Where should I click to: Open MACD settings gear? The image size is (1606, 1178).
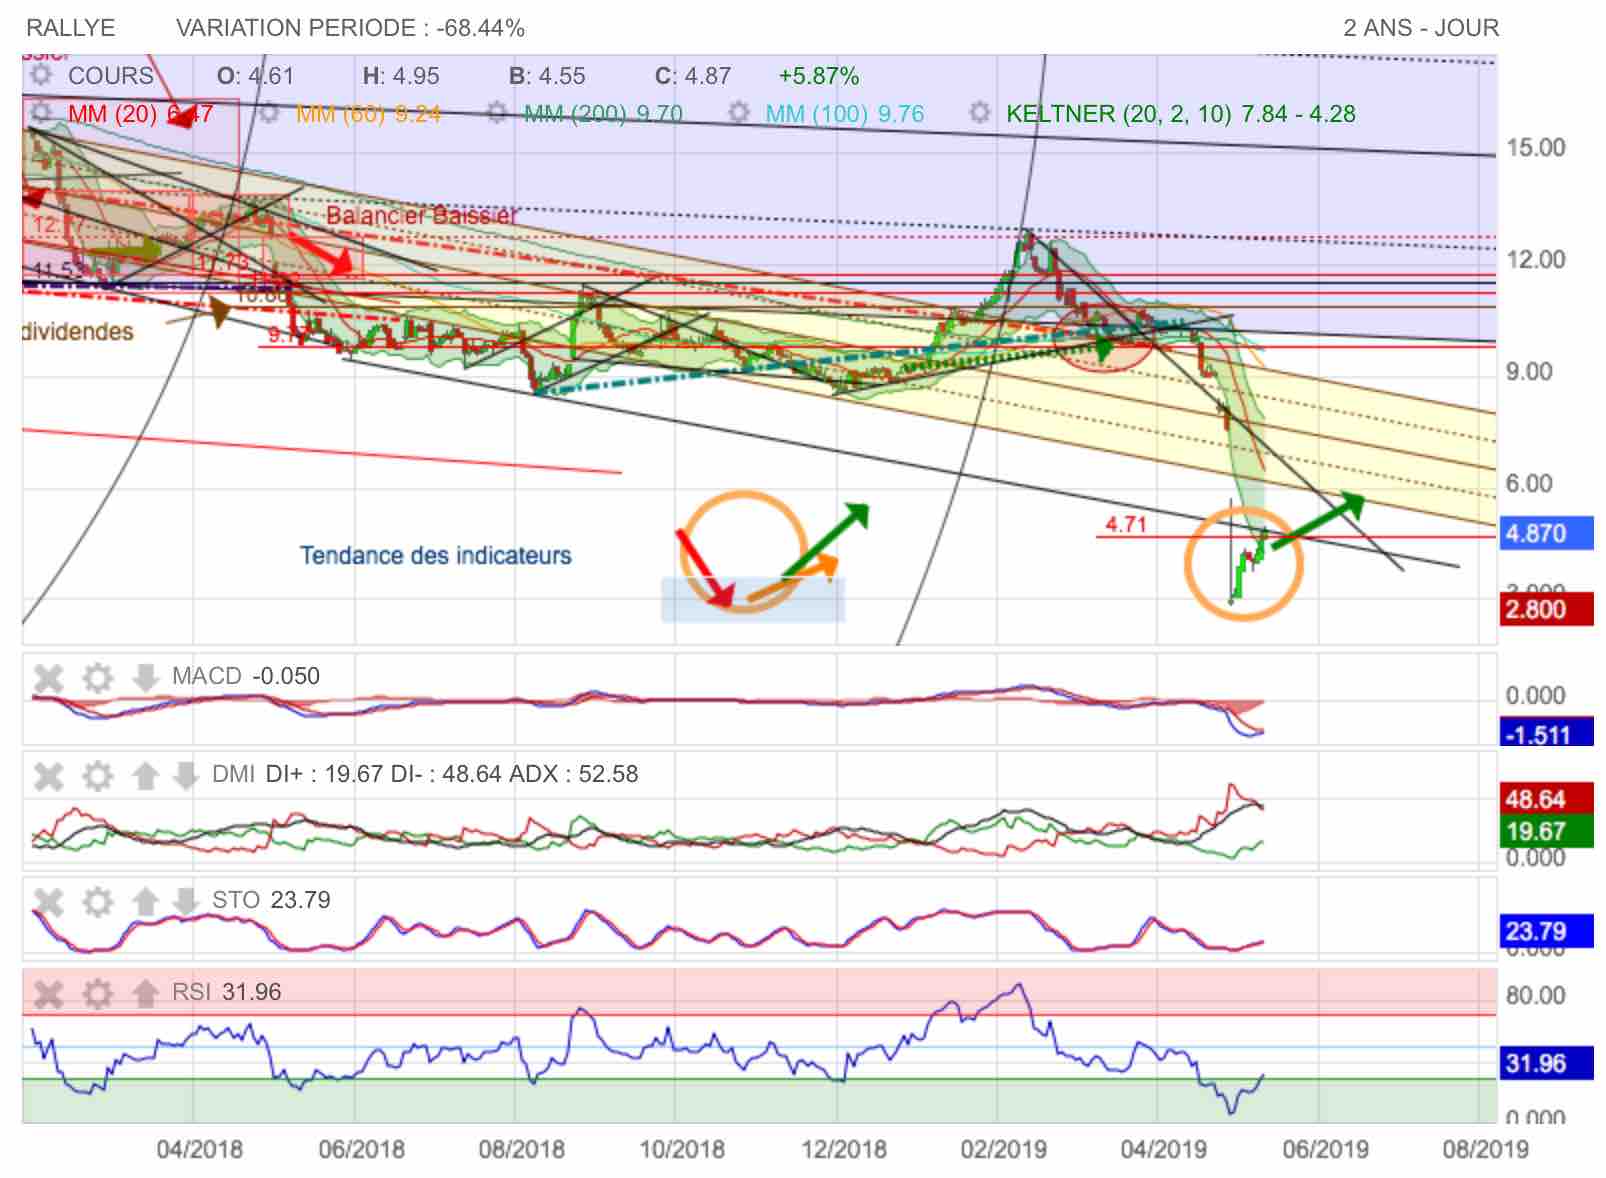[97, 678]
